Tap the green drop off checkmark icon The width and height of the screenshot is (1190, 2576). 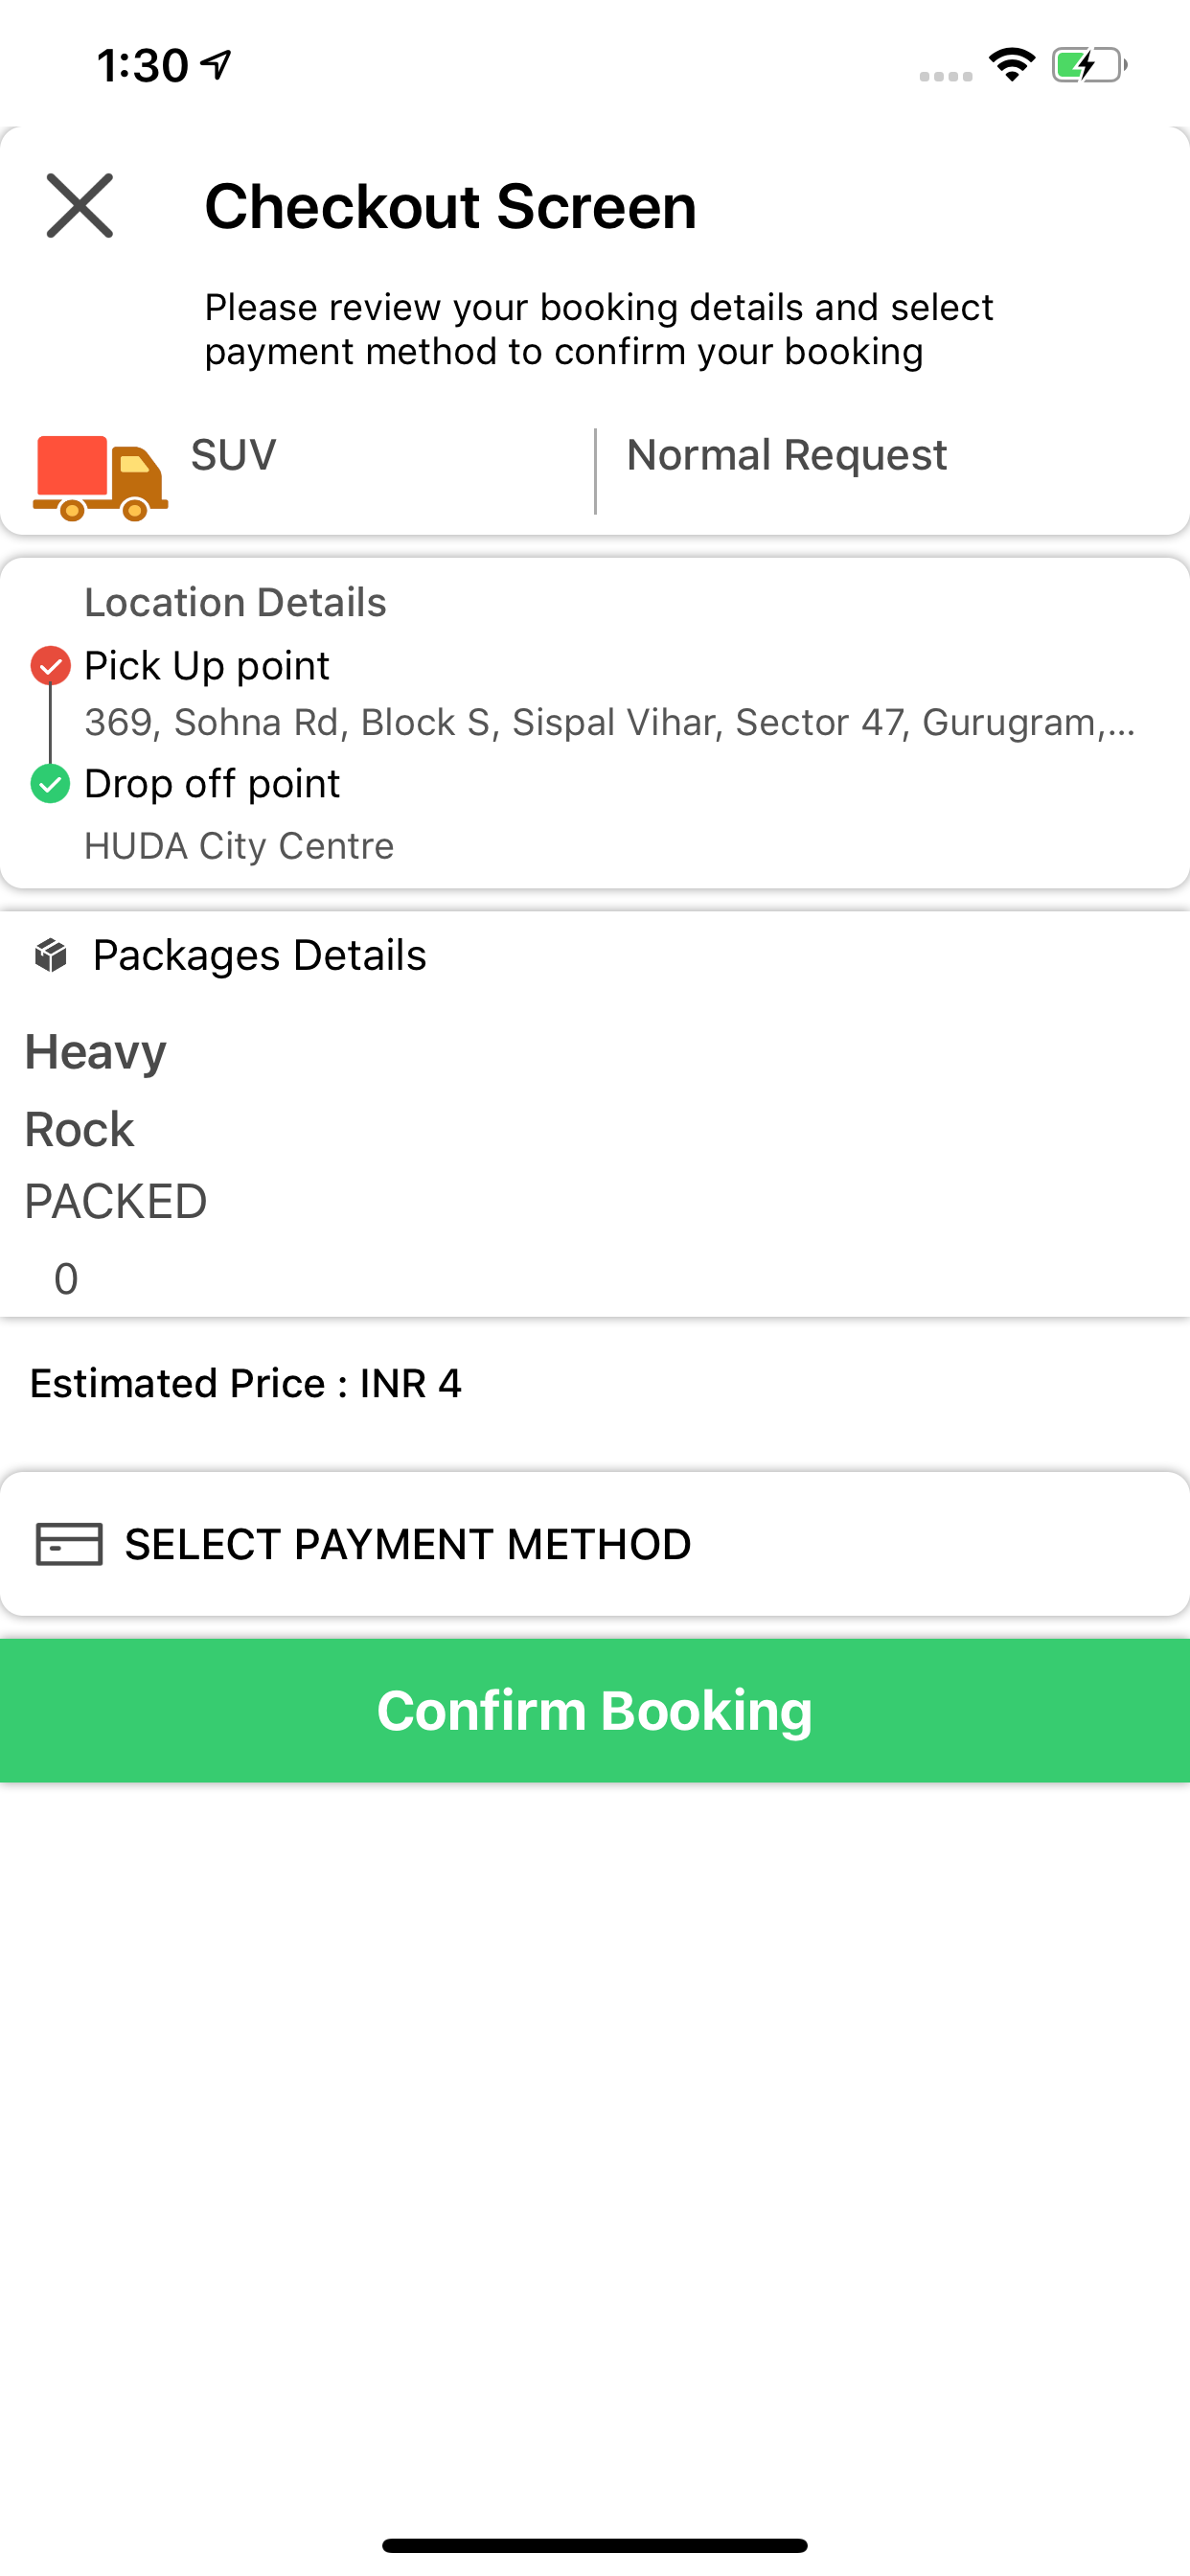[x=50, y=784]
